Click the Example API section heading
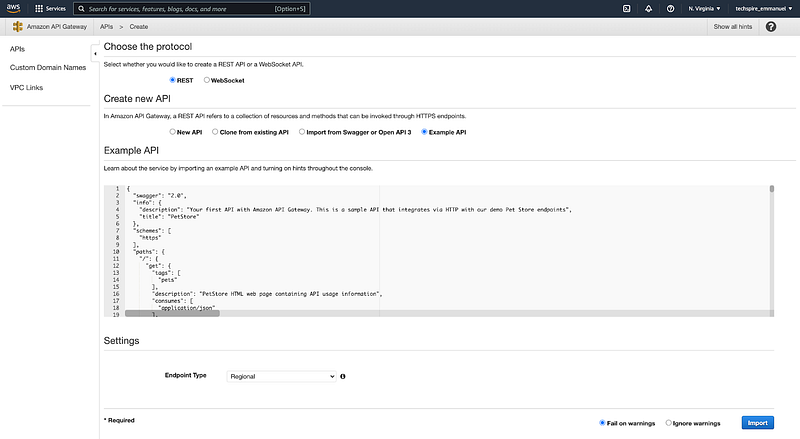The height and width of the screenshot is (439, 800). [x=131, y=151]
